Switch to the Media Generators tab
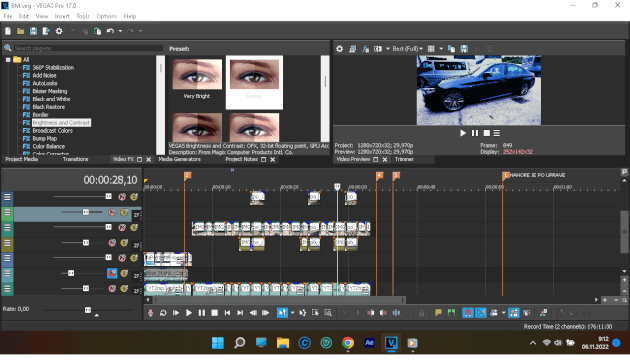Viewport: 630px width, 360px height. pos(179,159)
